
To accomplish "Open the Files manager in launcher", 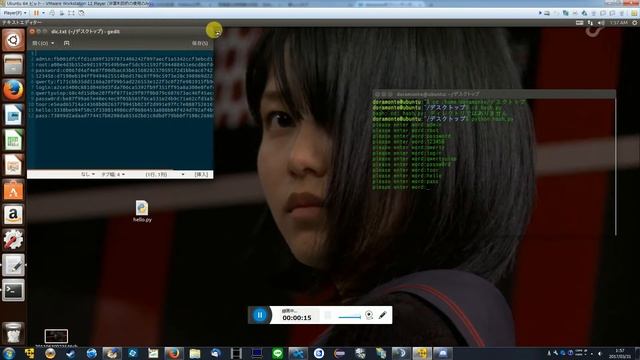I will coord(13,65).
